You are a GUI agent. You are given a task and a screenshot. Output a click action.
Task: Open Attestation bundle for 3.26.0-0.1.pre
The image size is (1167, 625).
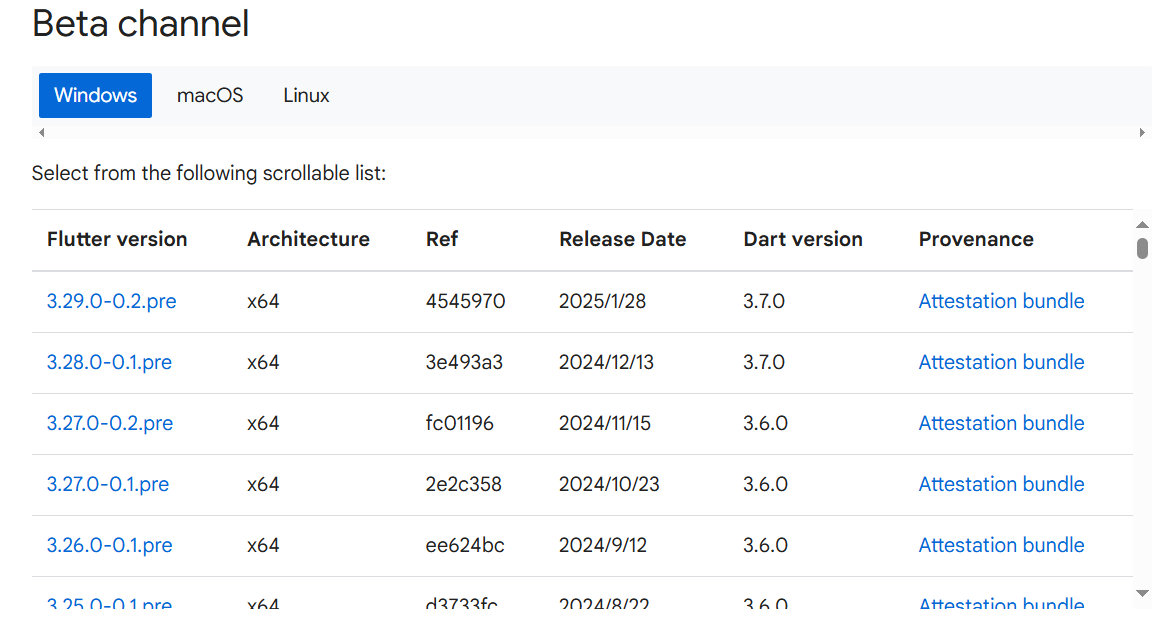[1001, 545]
